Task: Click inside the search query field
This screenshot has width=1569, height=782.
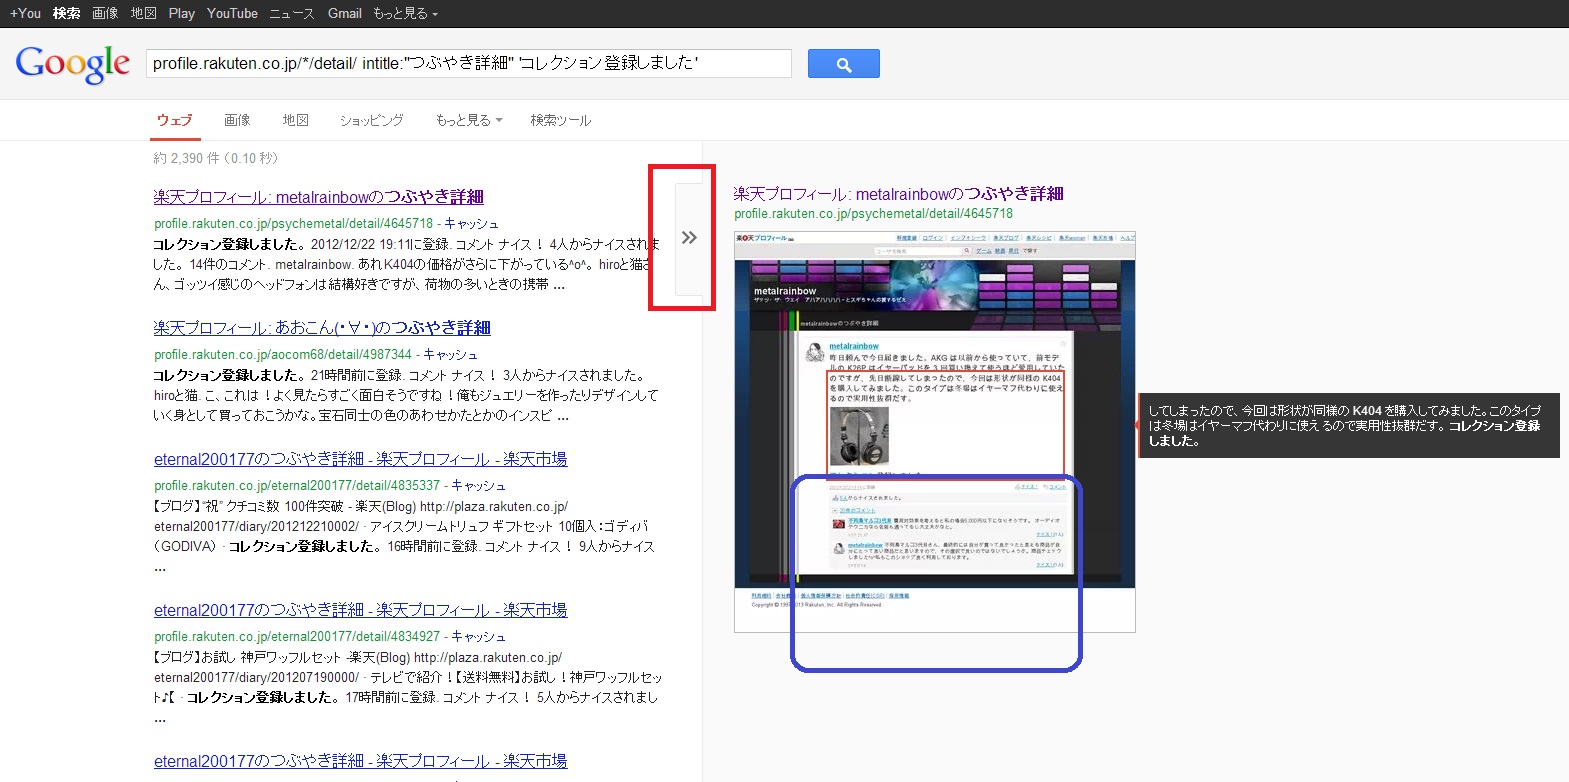Action: 468,63
